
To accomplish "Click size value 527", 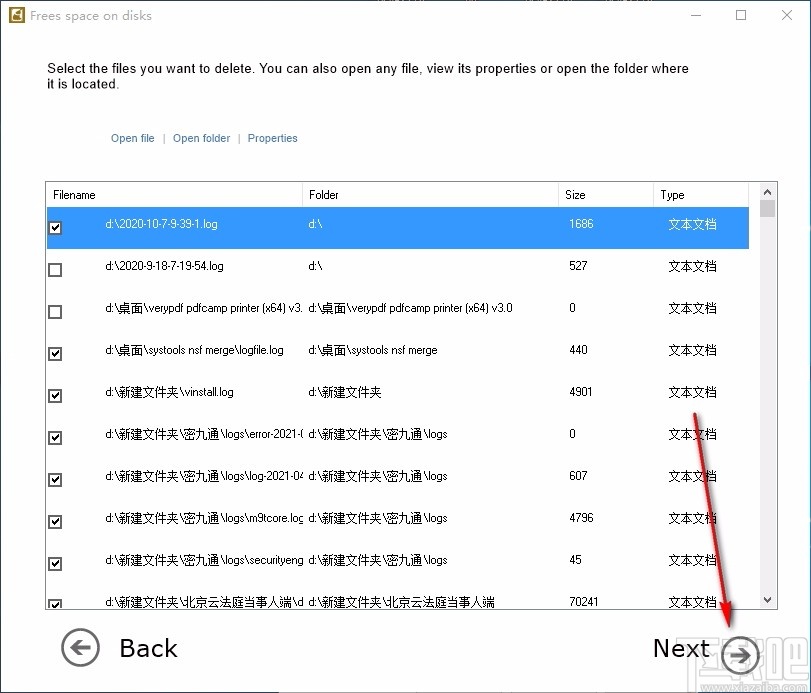I will pos(578,266).
